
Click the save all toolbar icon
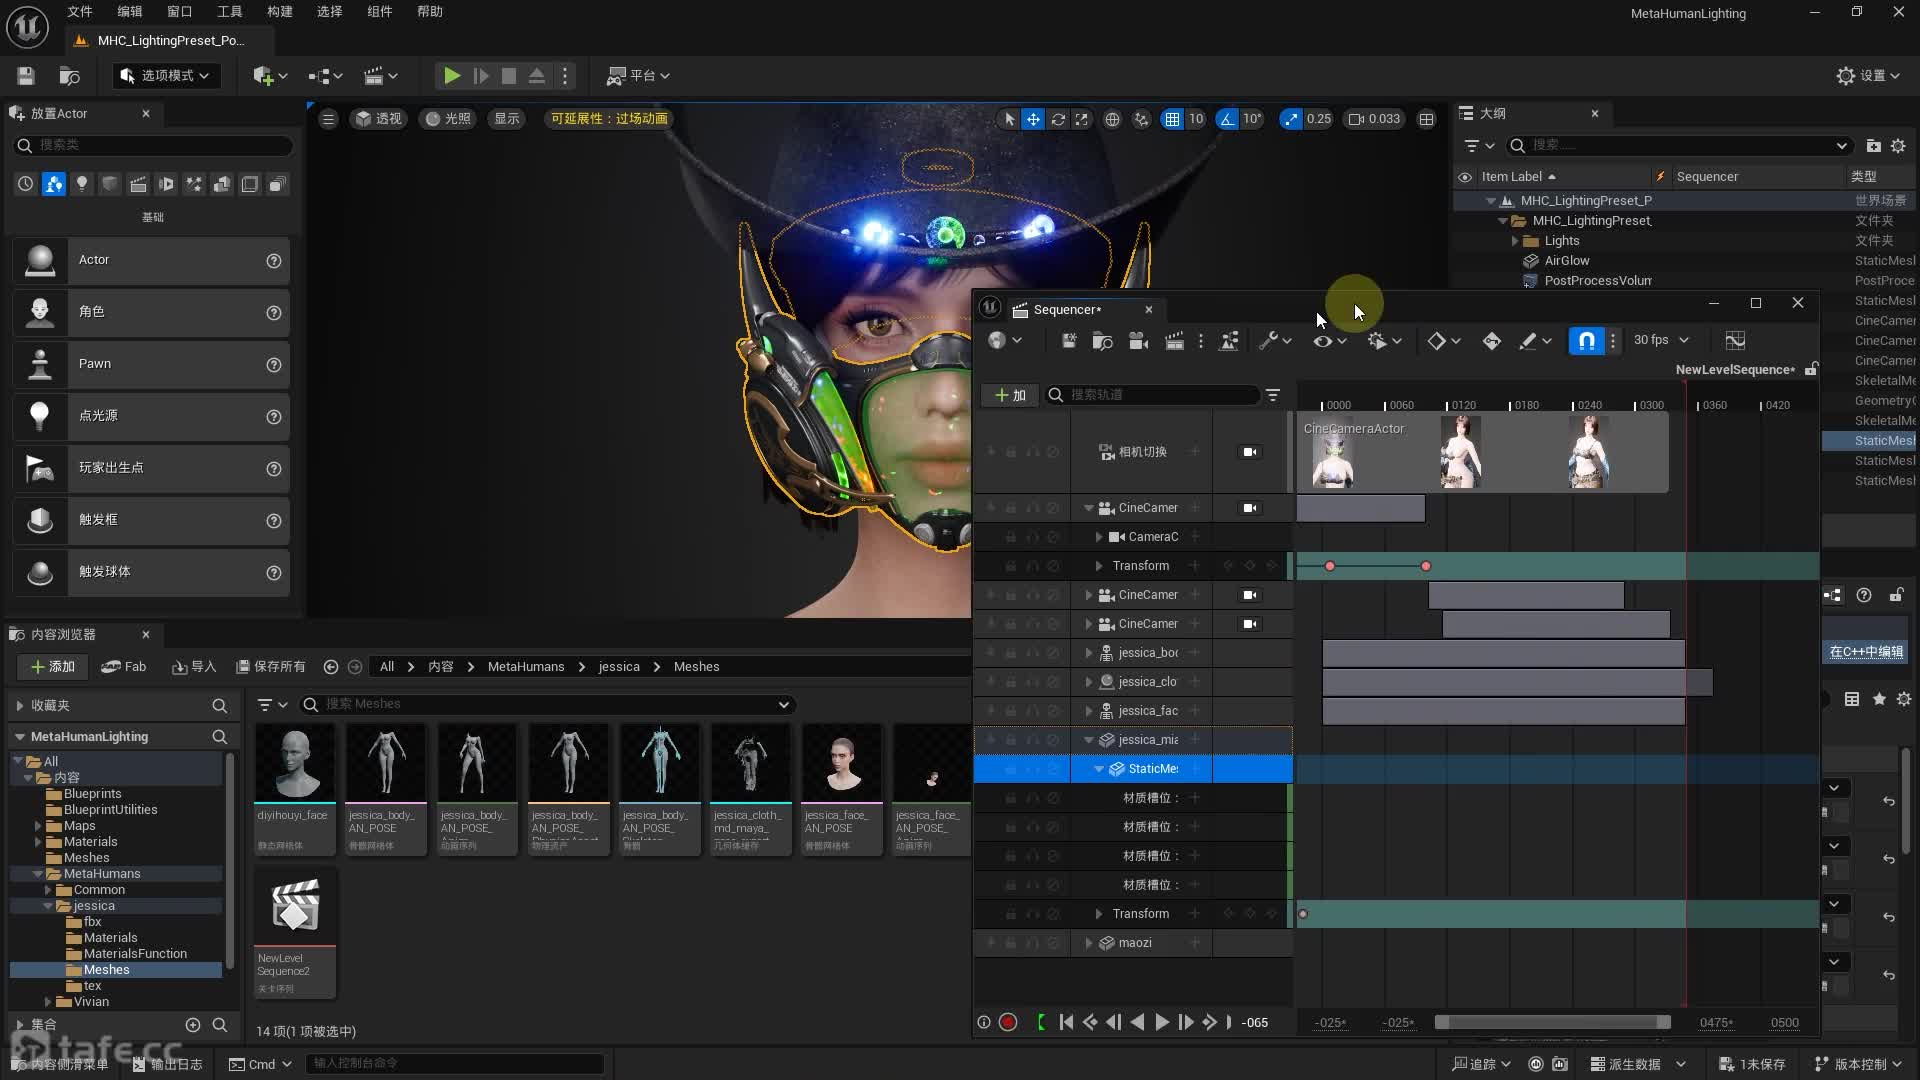coord(26,76)
